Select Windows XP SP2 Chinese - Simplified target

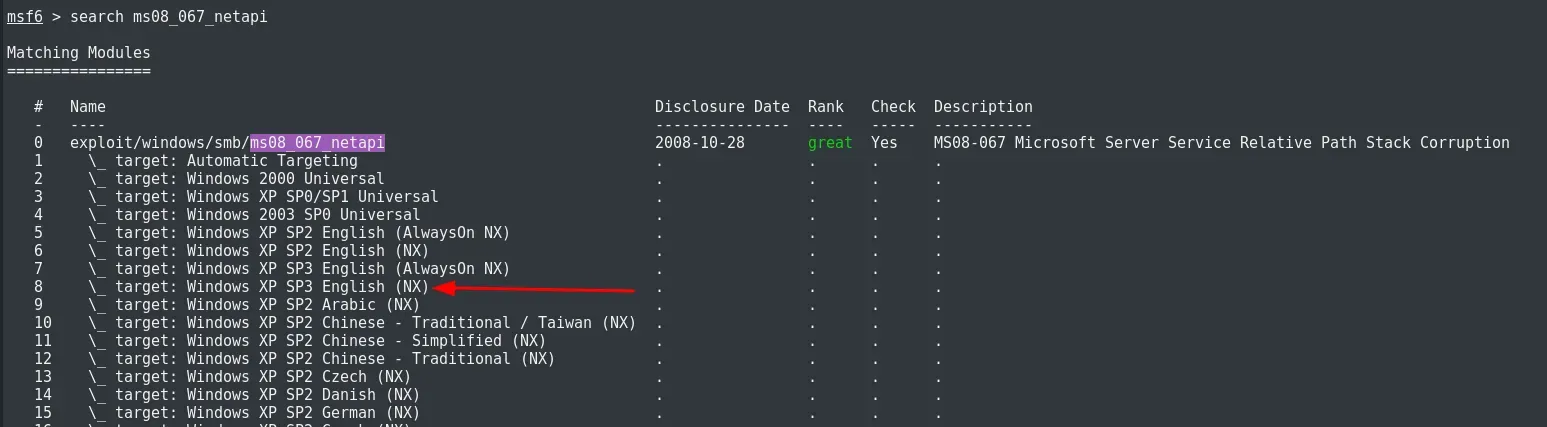tap(317, 341)
